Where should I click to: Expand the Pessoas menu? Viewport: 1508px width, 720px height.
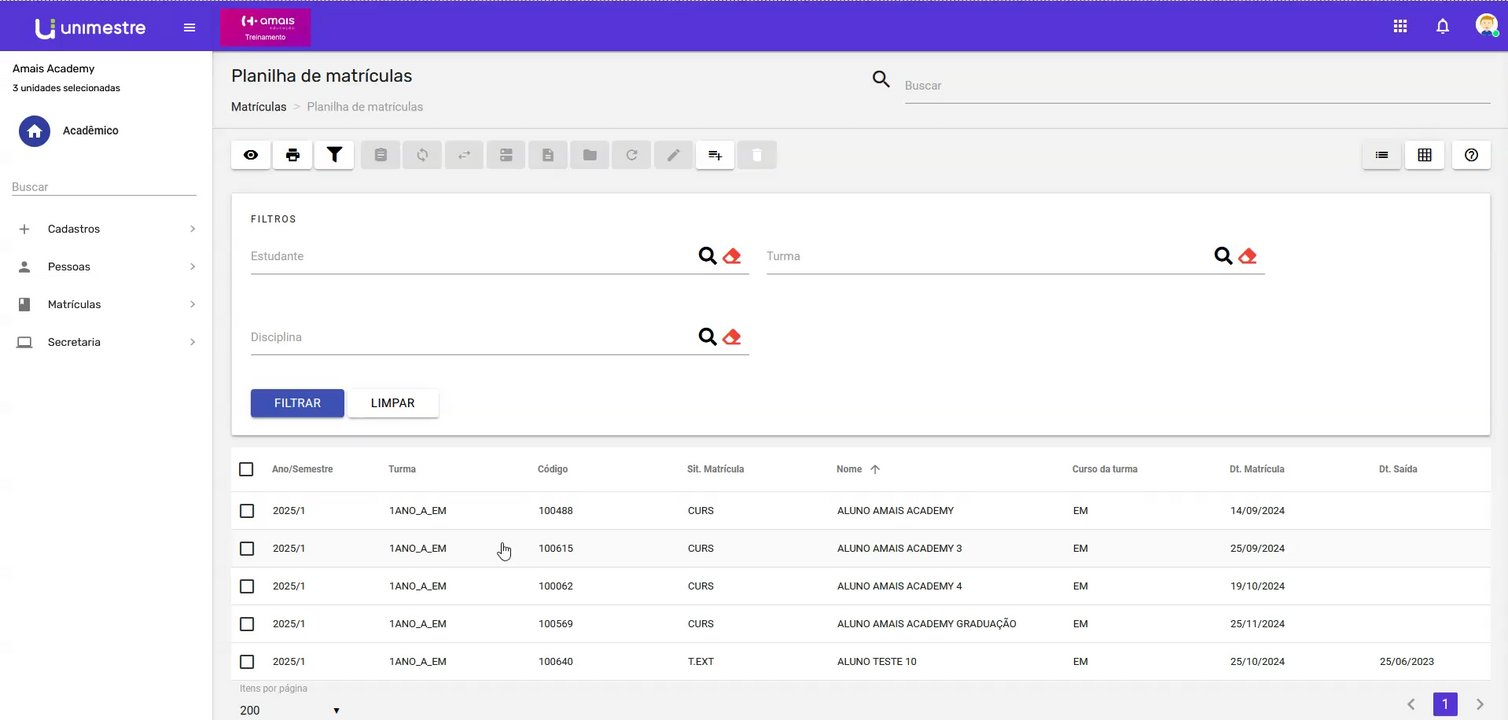(x=106, y=267)
